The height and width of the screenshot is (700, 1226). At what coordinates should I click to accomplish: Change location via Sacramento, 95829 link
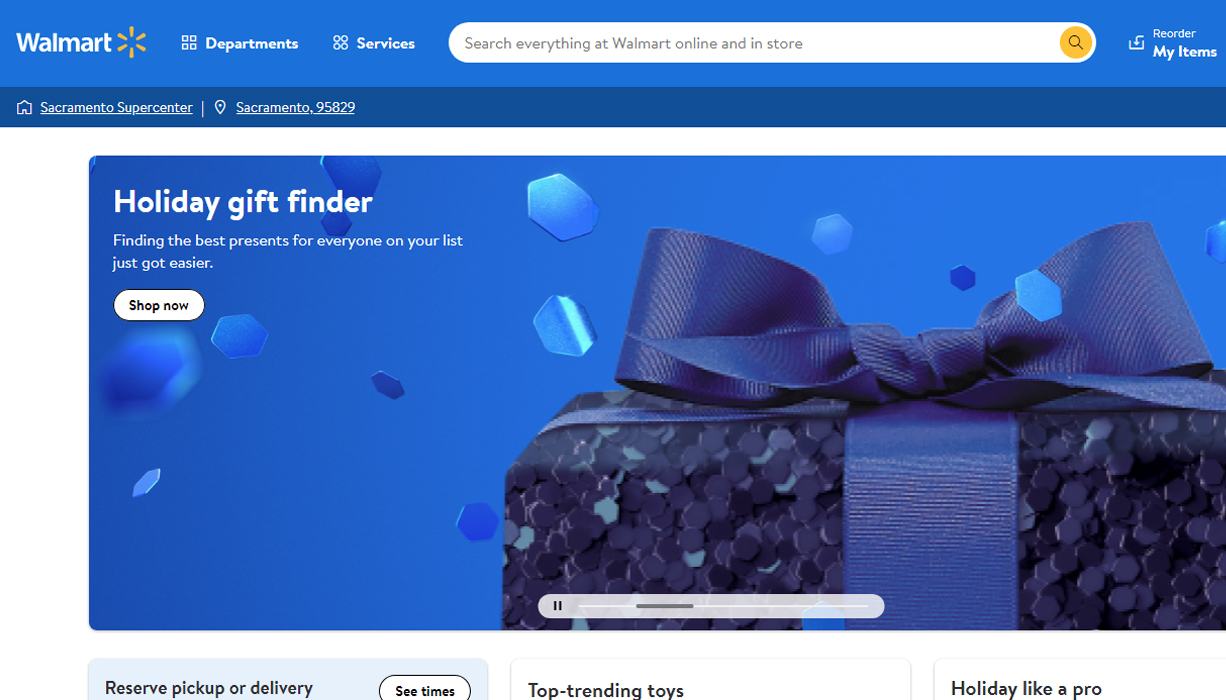pyautogui.click(x=295, y=107)
